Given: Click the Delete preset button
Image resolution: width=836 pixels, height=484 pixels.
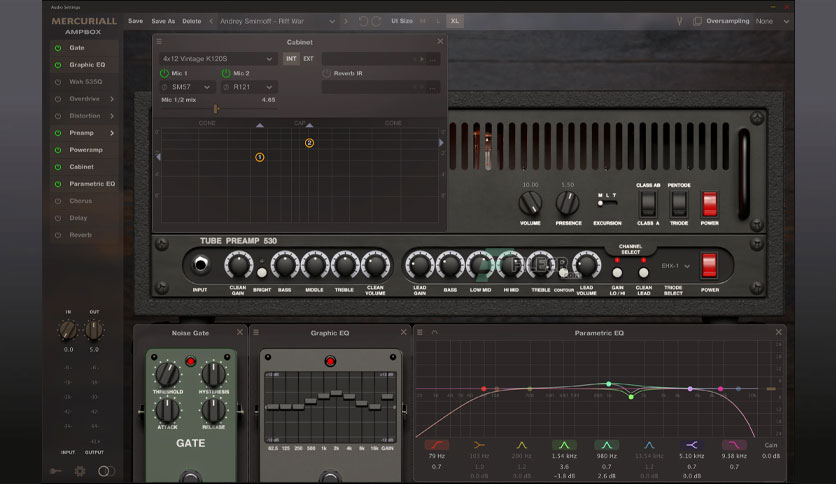Looking at the screenshot, I should click(192, 21).
